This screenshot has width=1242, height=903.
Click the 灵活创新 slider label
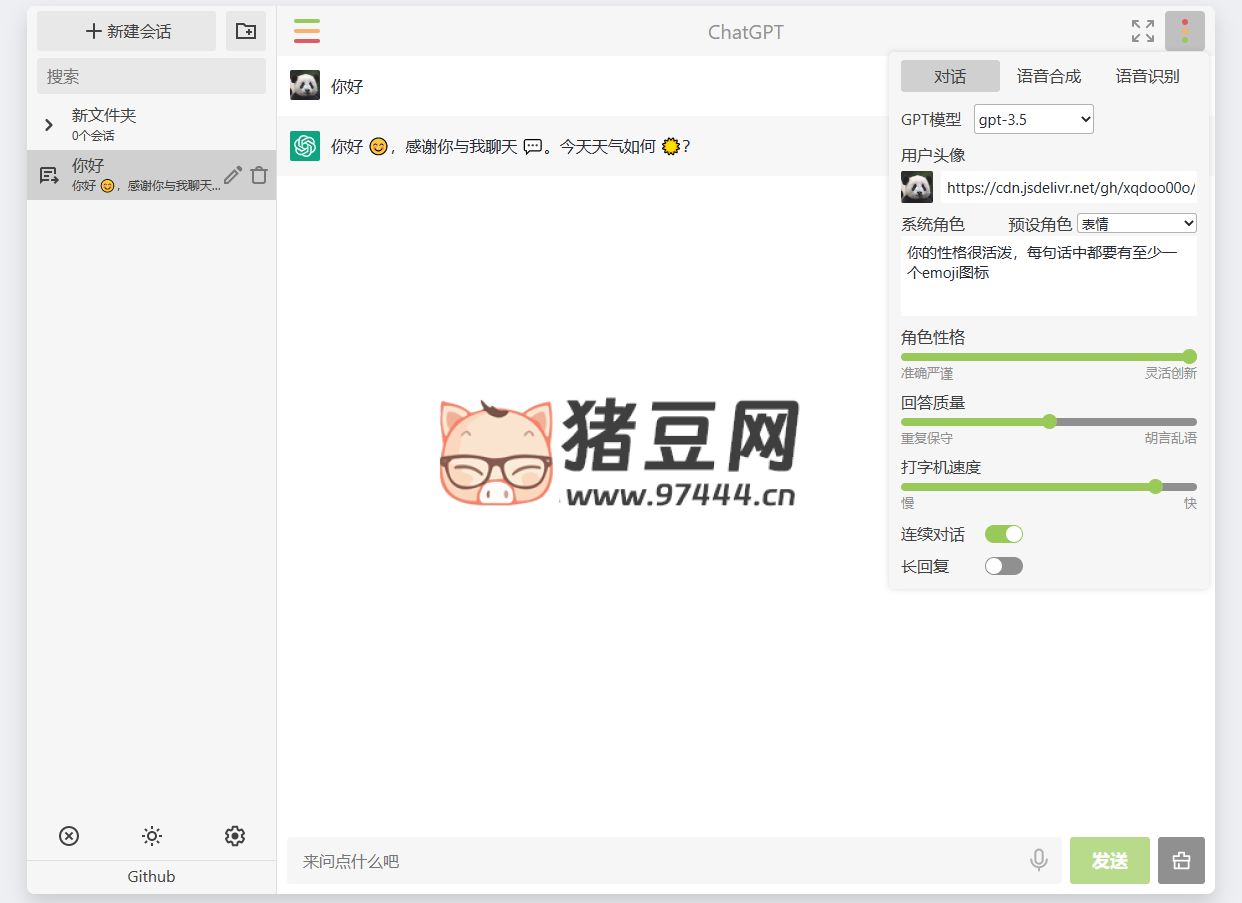[1171, 373]
